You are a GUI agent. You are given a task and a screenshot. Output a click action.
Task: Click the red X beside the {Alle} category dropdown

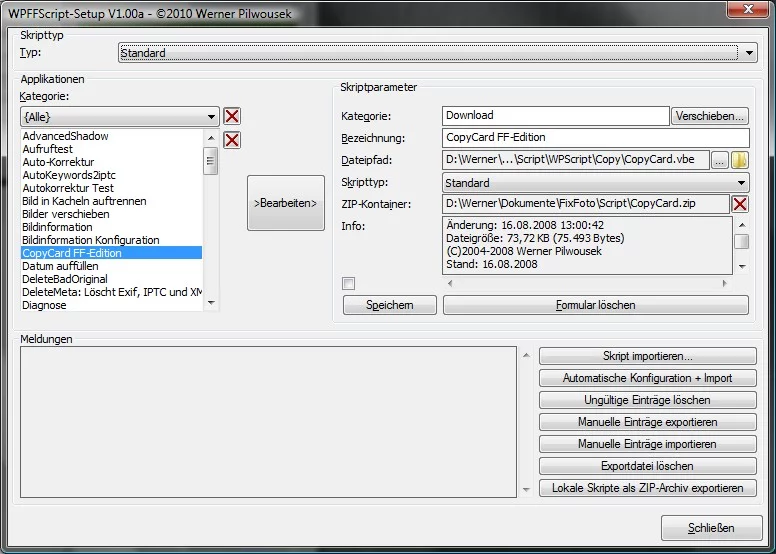click(x=232, y=116)
